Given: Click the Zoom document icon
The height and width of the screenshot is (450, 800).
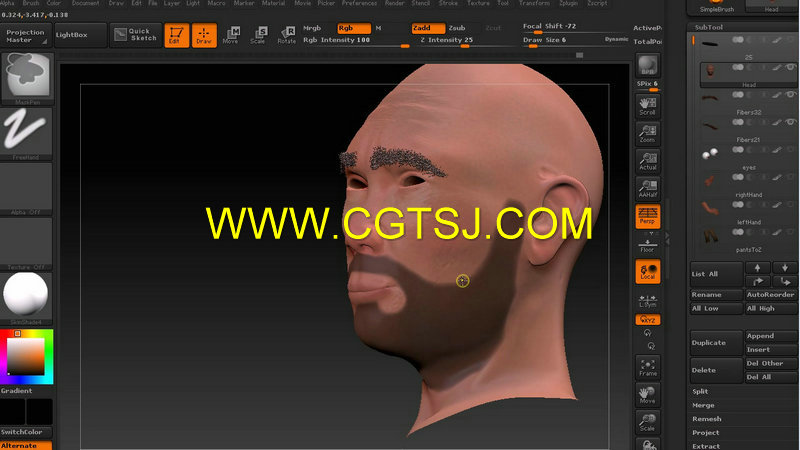Looking at the screenshot, I should point(648,134).
